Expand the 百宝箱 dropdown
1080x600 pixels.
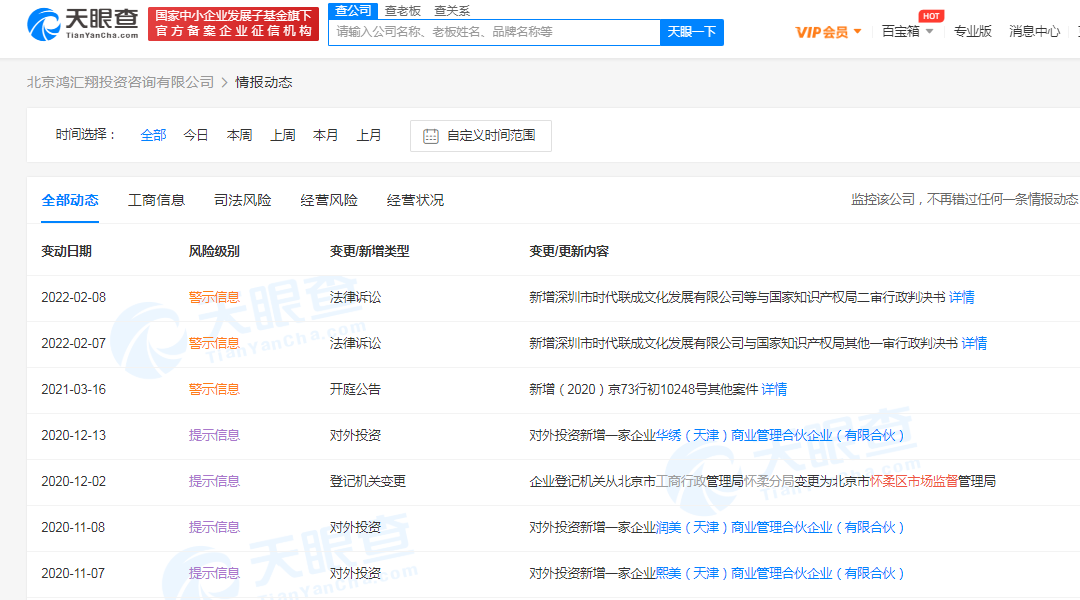coord(907,32)
